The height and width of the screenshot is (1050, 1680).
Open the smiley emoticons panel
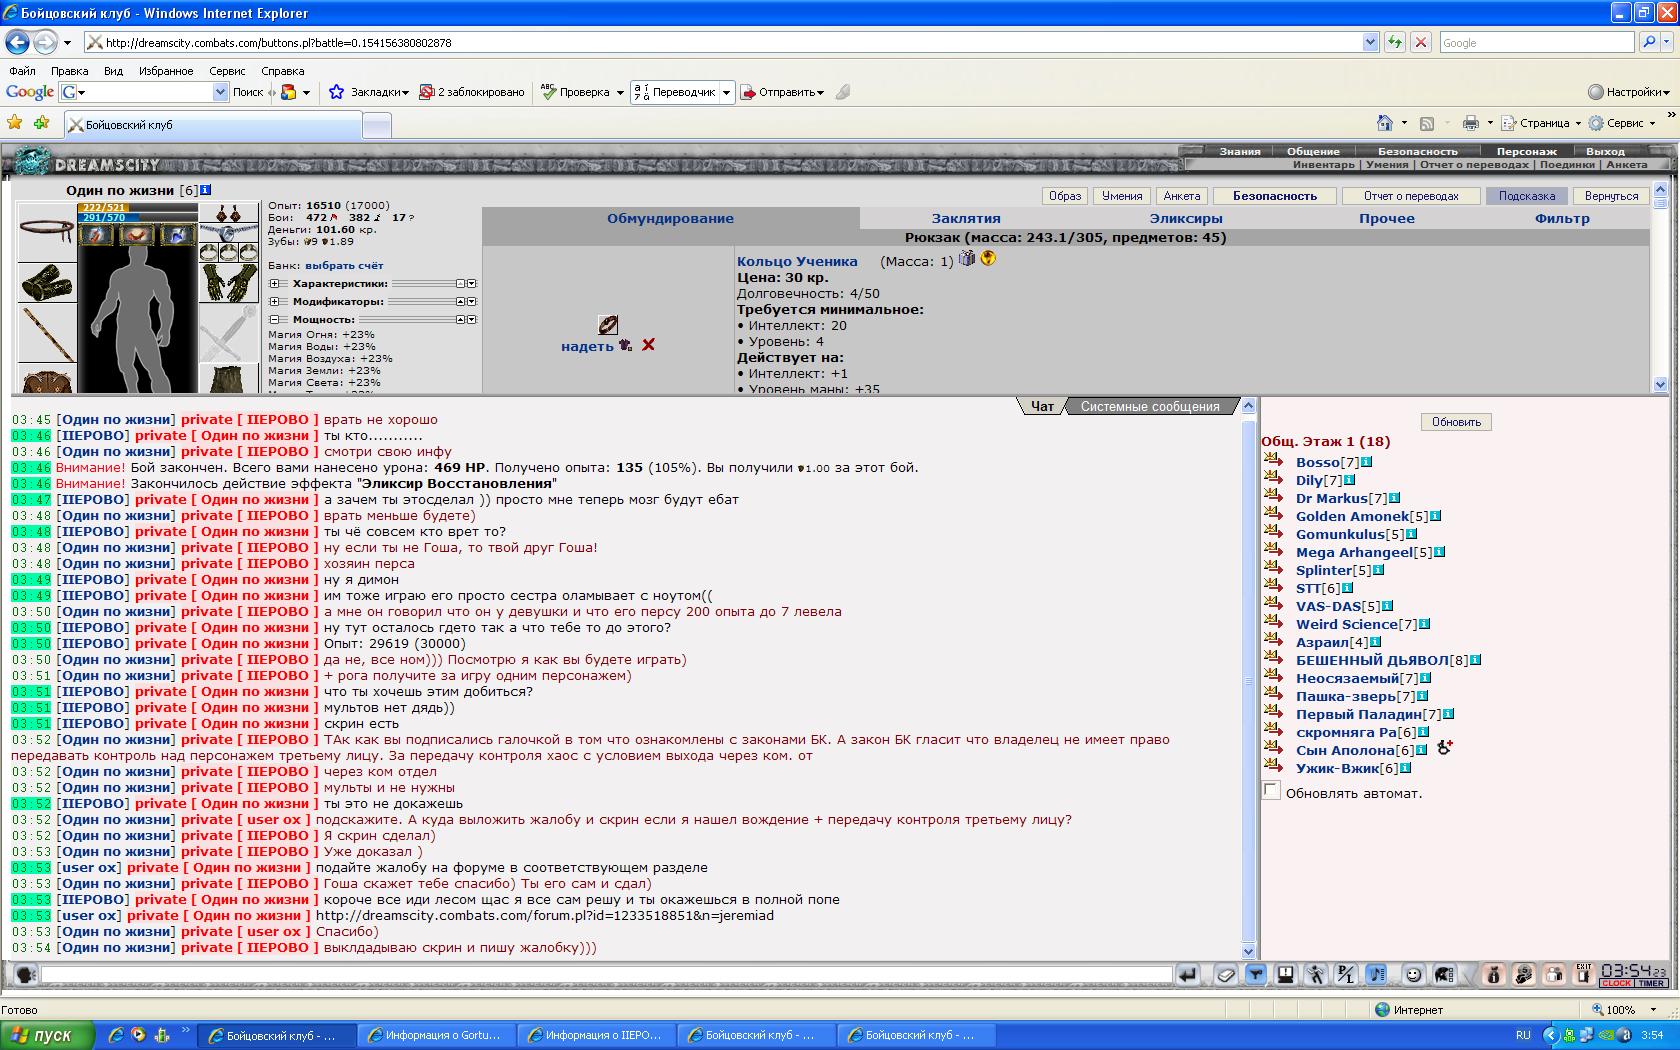[x=1414, y=974]
